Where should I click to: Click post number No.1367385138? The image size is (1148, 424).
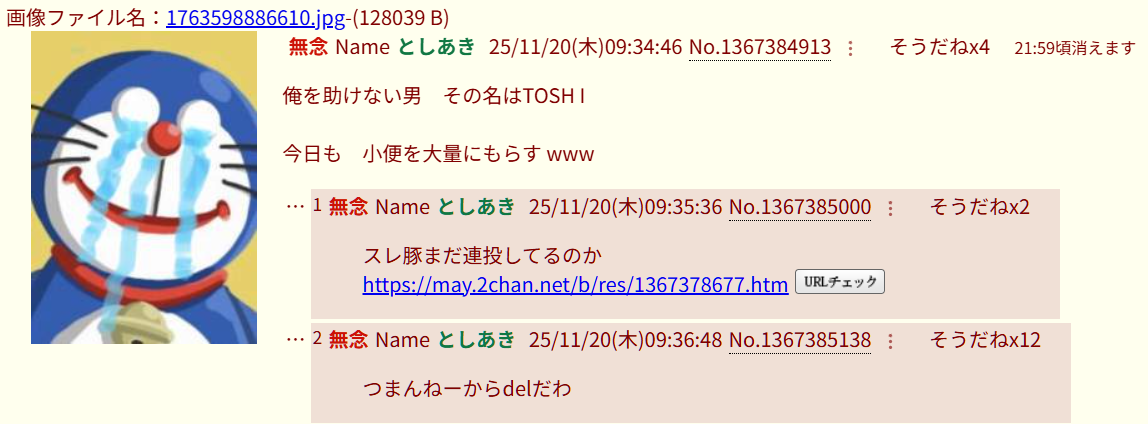(x=800, y=341)
